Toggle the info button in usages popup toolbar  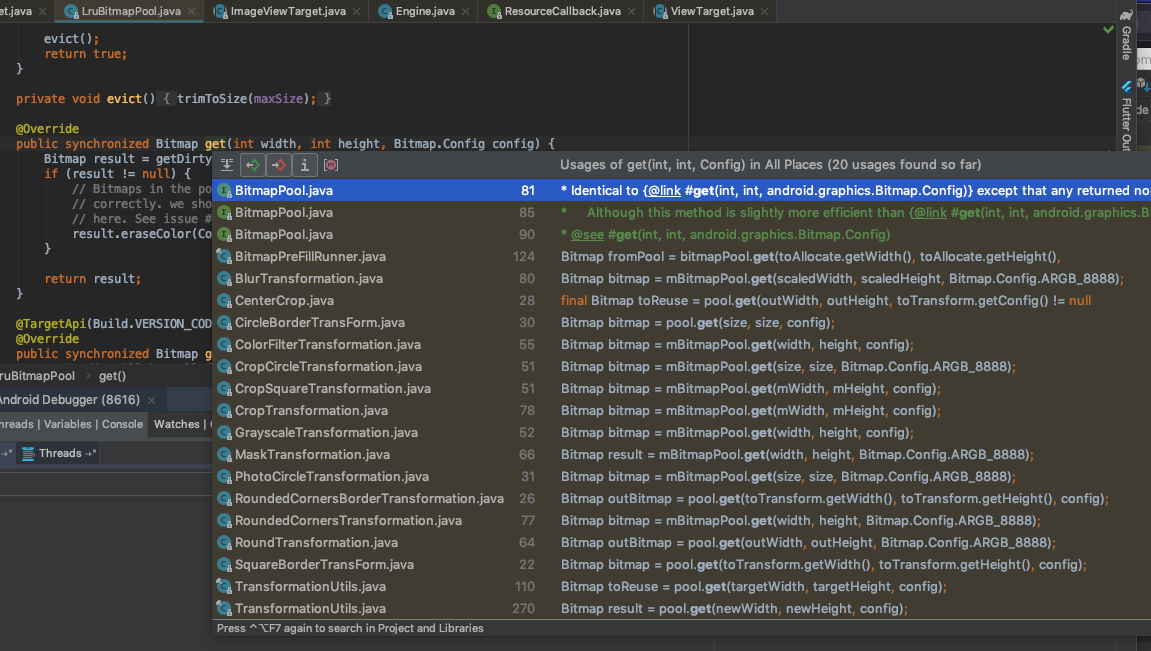(304, 165)
